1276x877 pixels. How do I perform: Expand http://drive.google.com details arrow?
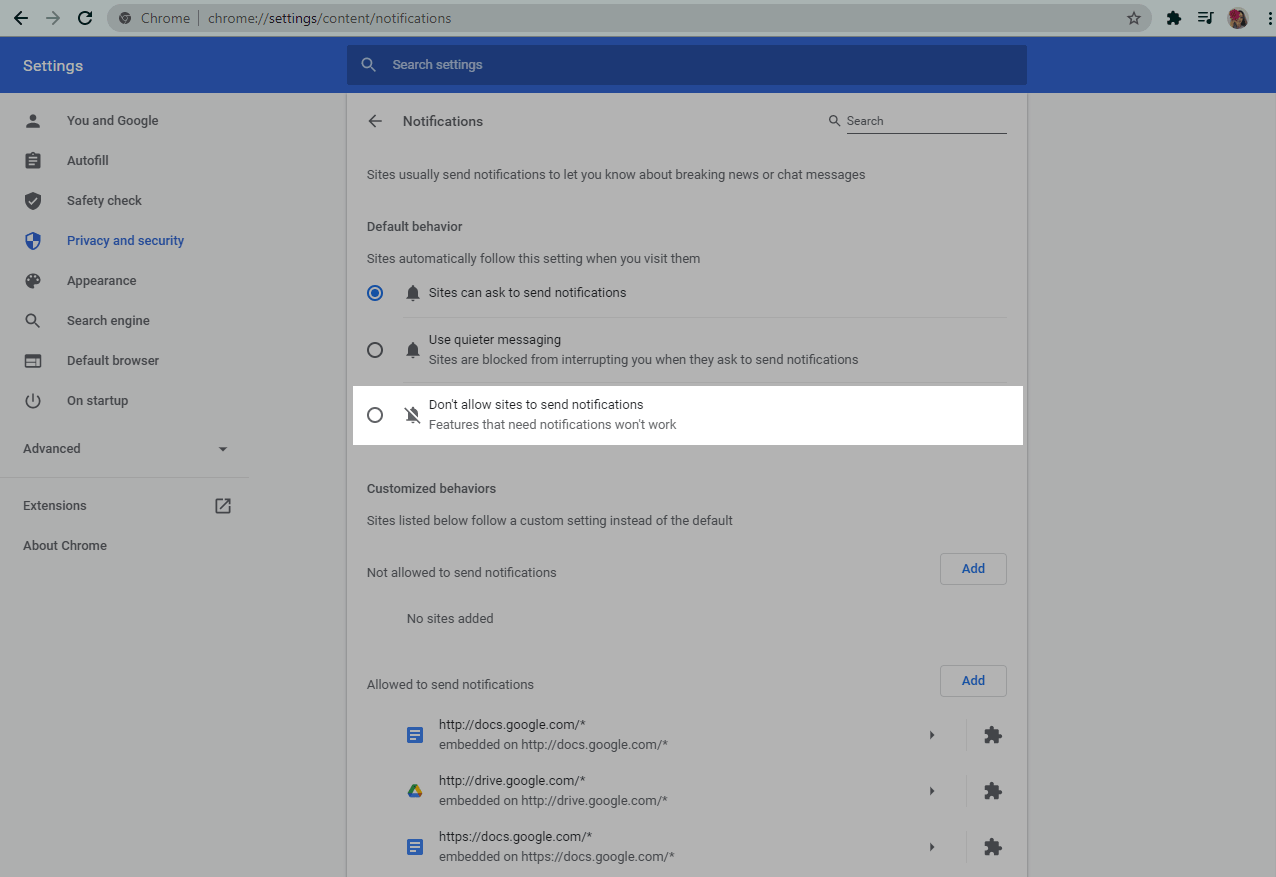932,791
